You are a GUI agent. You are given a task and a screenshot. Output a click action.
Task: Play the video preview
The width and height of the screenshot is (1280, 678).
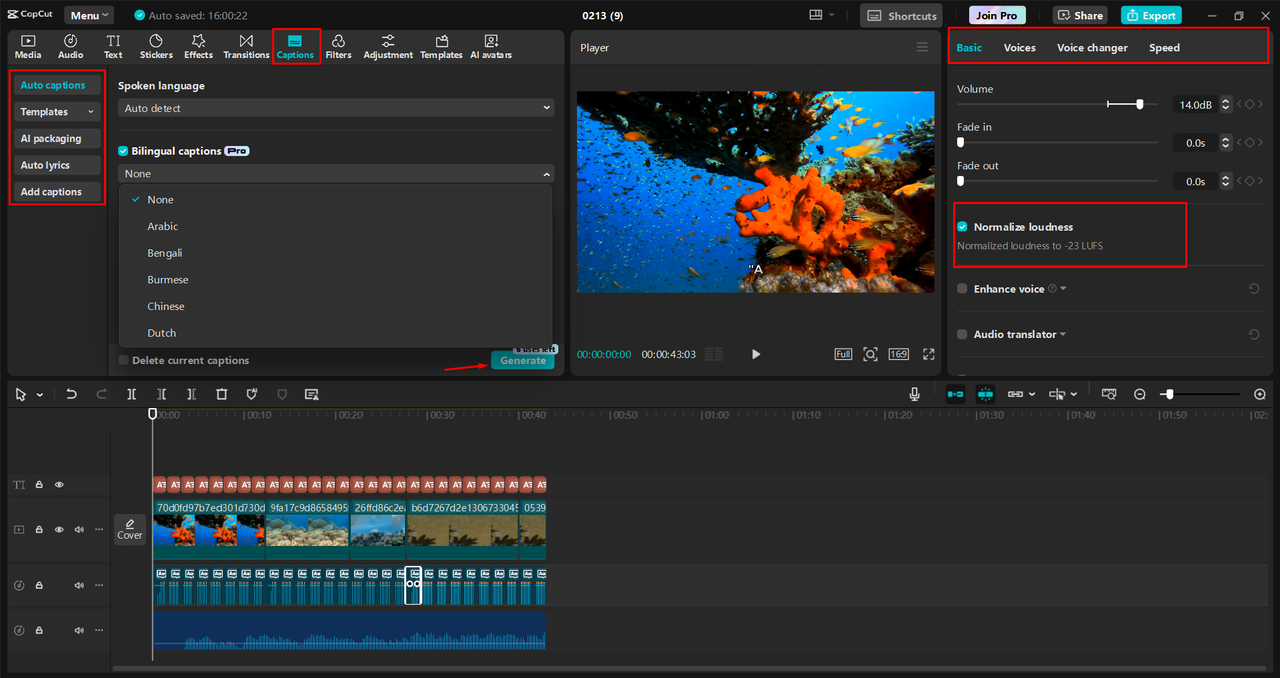(x=756, y=354)
